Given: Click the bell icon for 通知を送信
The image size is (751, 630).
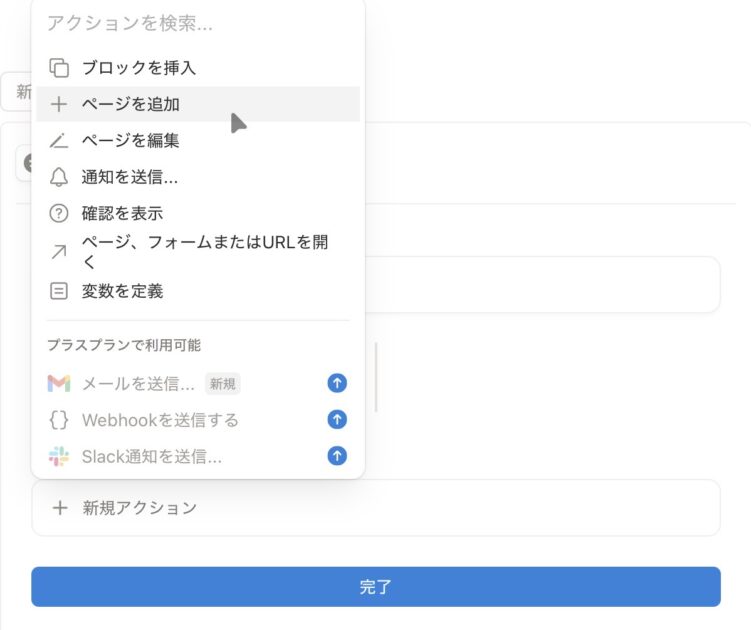Looking at the screenshot, I should point(59,177).
